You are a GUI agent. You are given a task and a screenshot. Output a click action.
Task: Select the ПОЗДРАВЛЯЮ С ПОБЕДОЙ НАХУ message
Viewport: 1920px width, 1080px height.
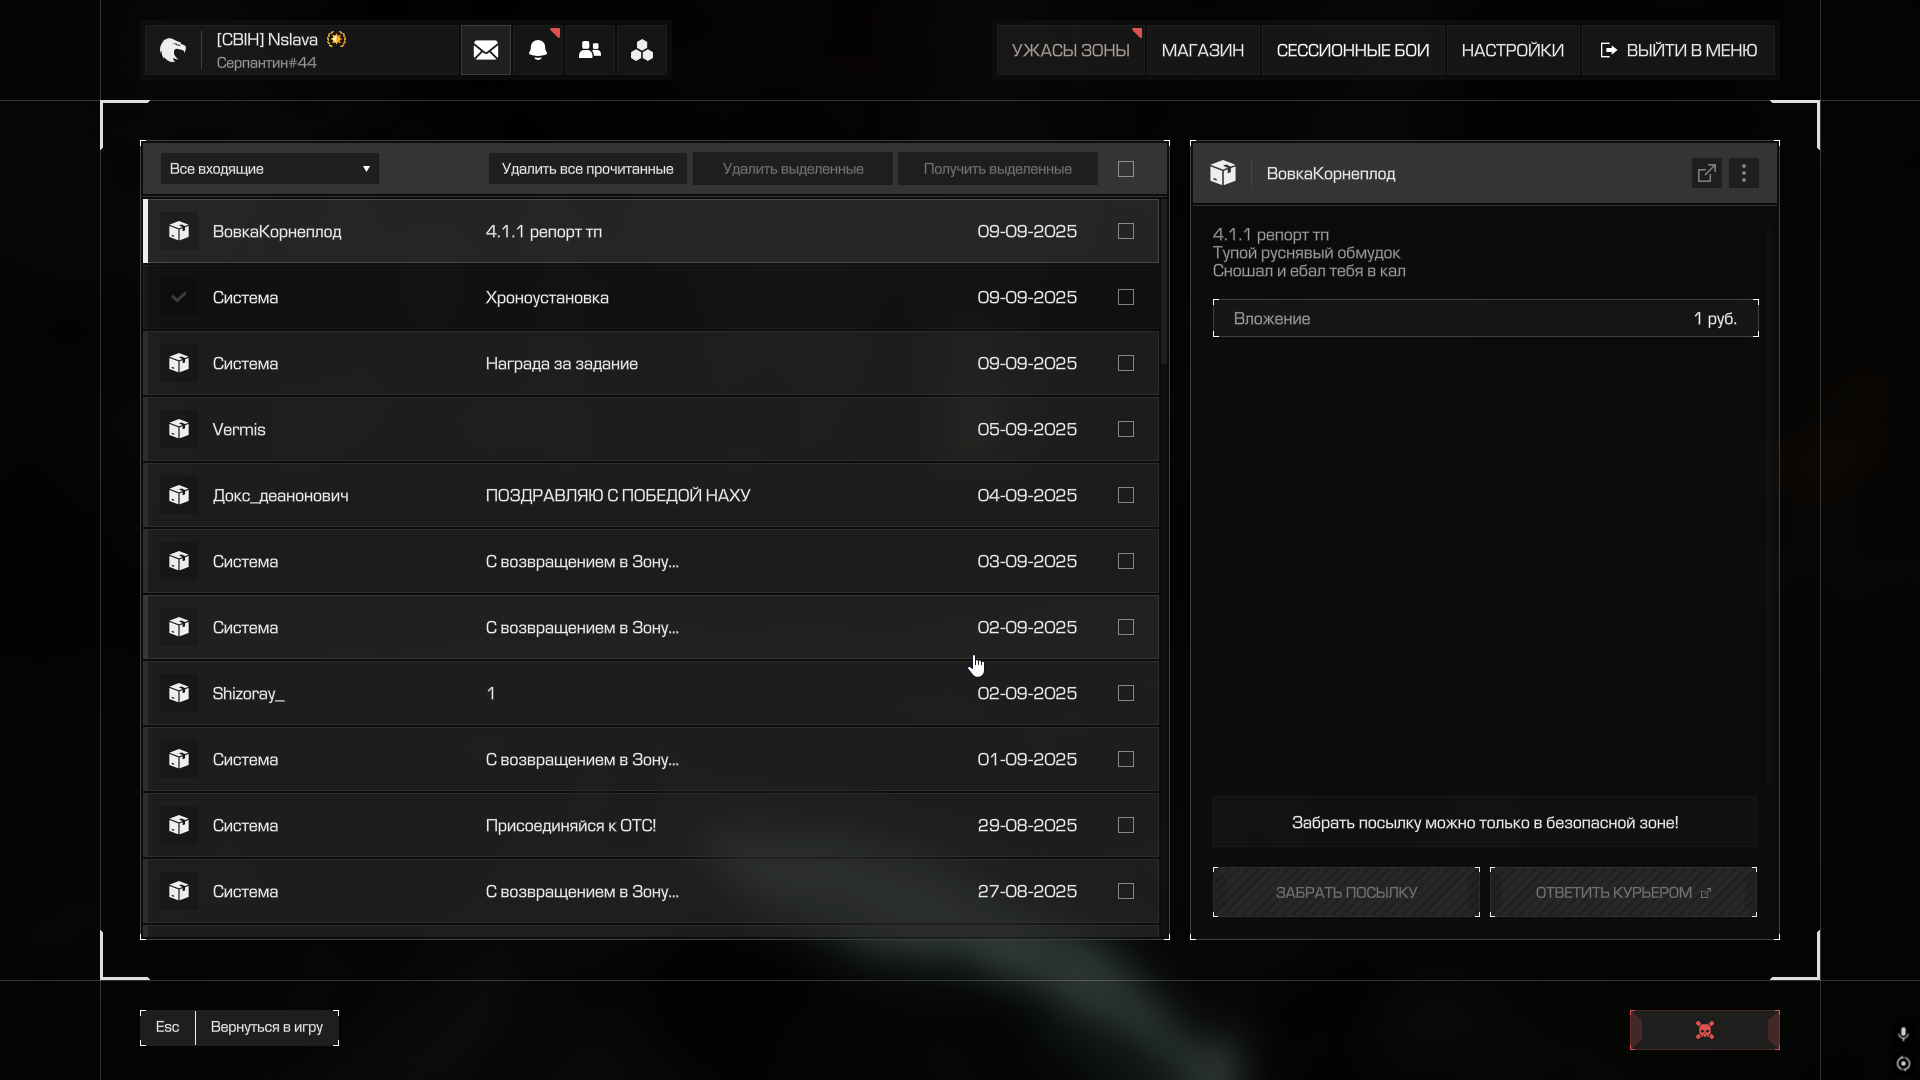point(652,495)
